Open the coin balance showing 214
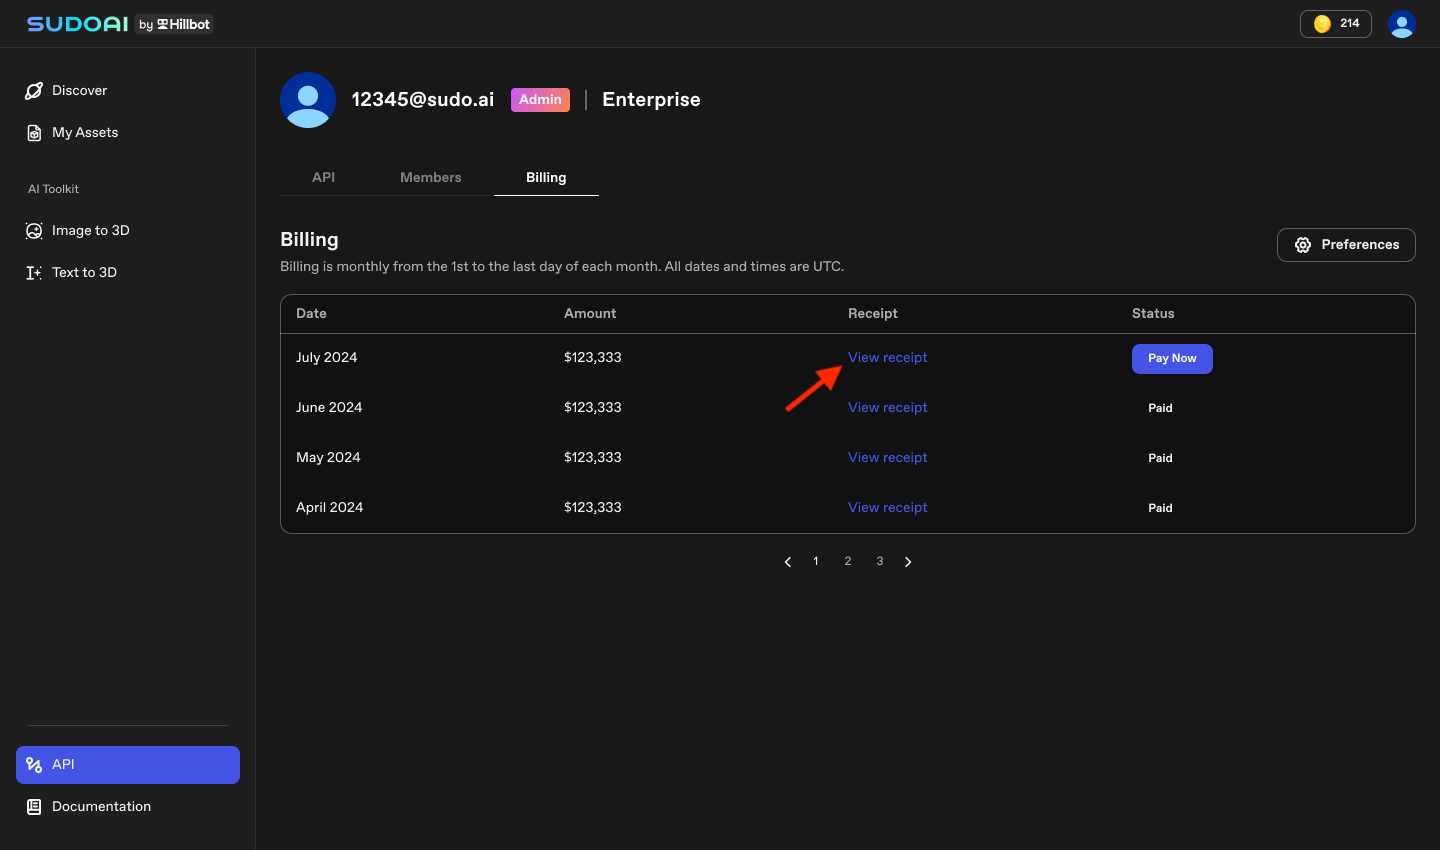This screenshot has height=850, width=1440. (1336, 24)
